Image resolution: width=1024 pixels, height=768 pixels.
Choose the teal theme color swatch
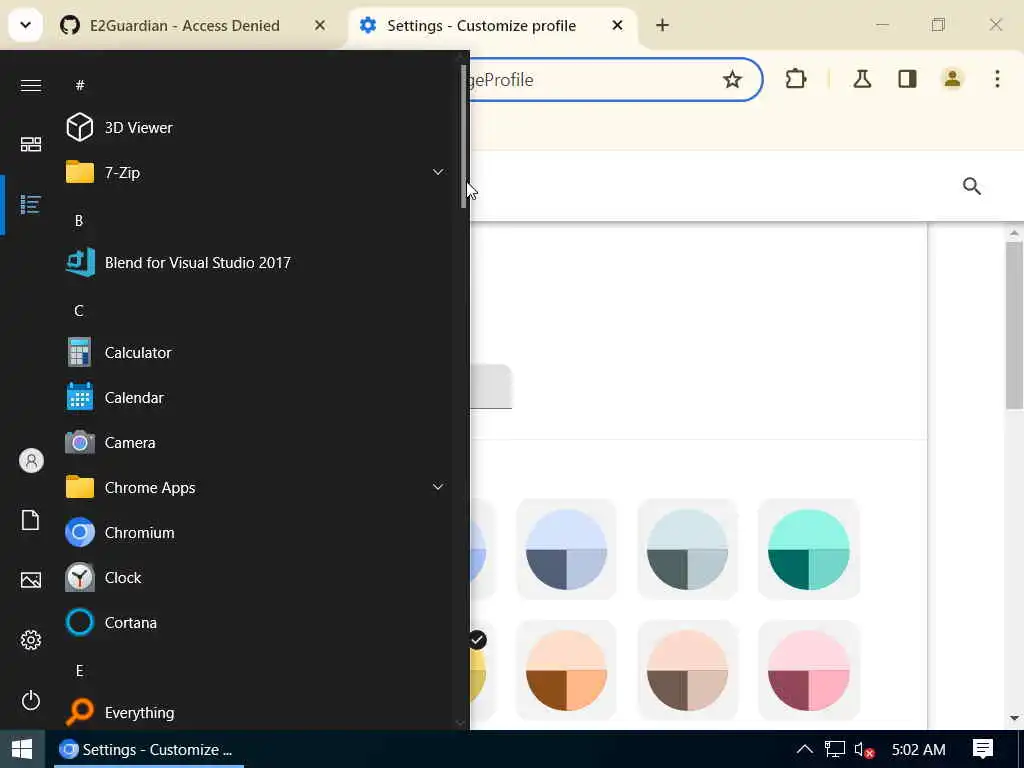coord(808,549)
